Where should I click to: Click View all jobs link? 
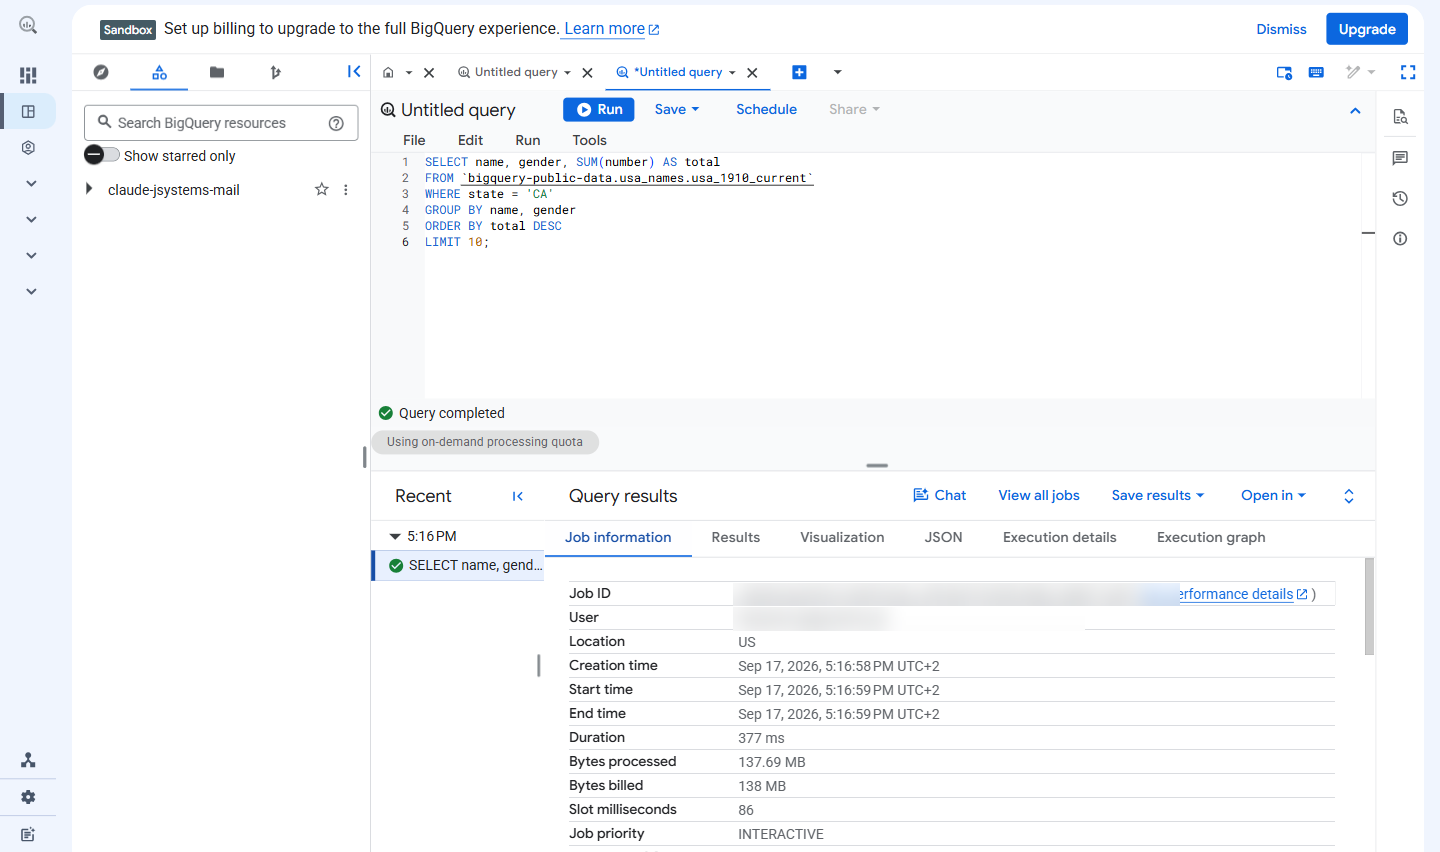(1039, 495)
